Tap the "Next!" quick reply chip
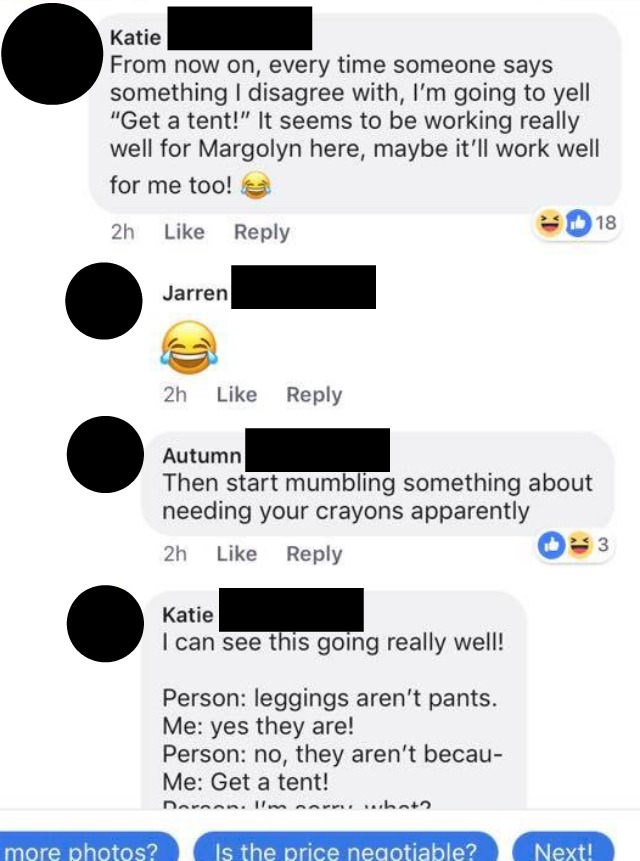This screenshot has width=640, height=861. (x=563, y=846)
